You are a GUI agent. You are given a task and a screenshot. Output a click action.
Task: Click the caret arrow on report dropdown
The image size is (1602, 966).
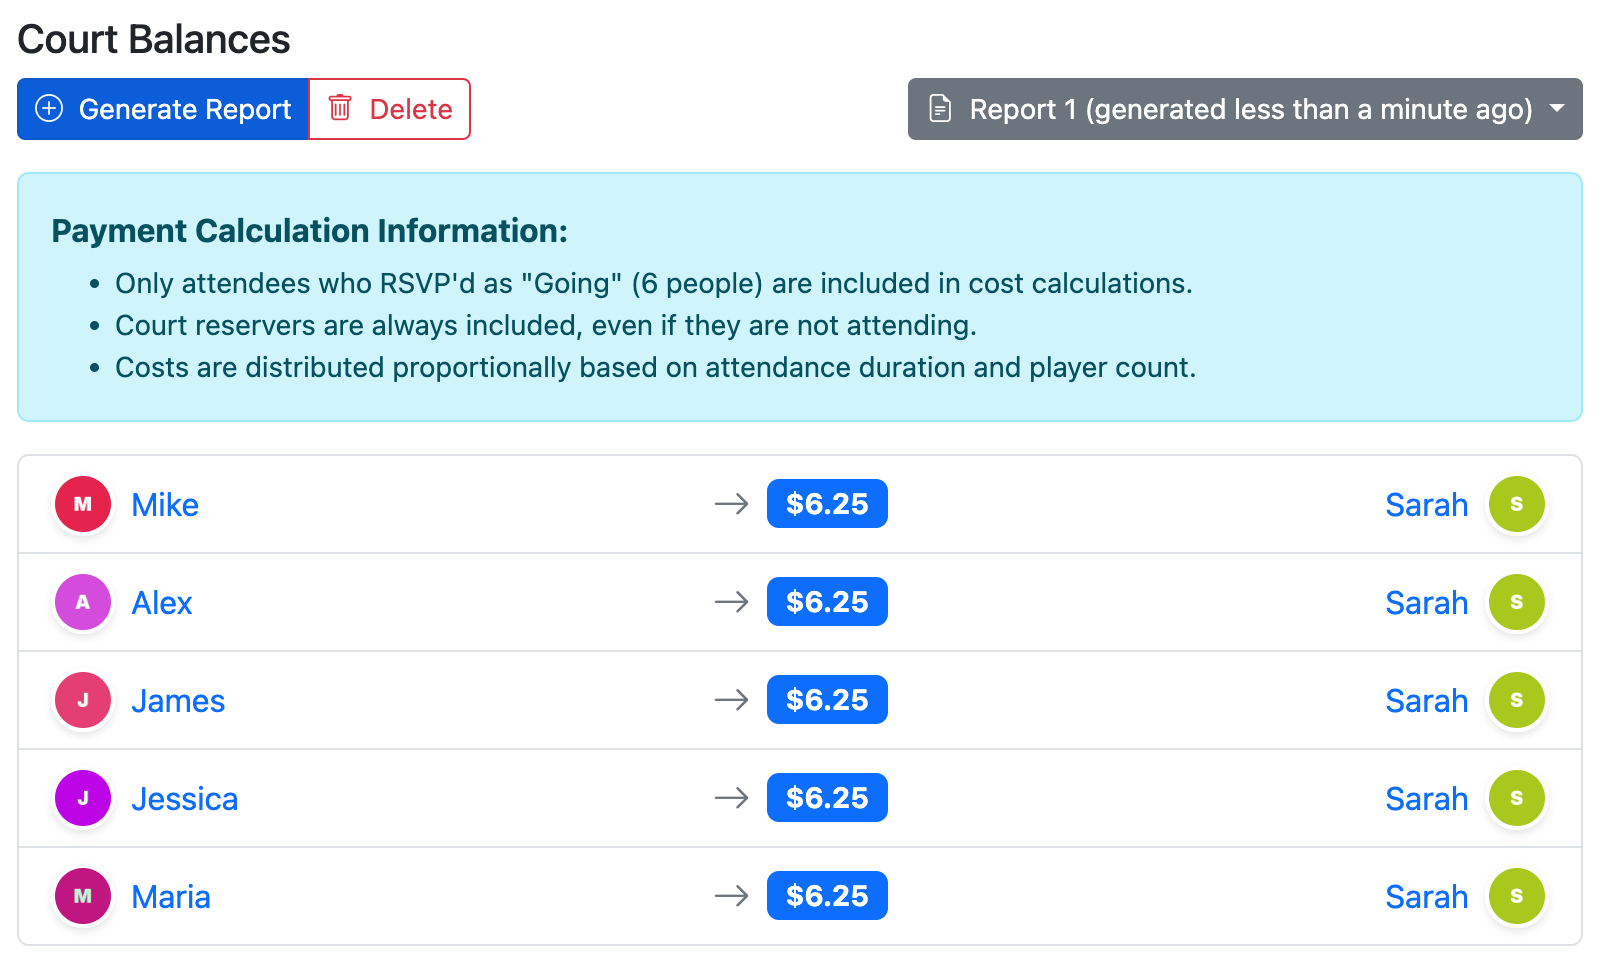[x=1556, y=108]
